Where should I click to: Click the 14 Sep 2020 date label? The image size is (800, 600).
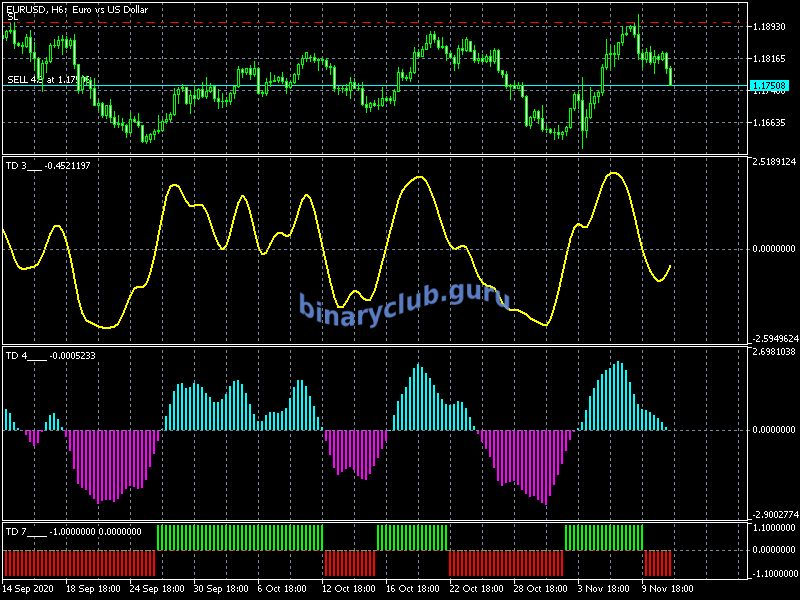(x=31, y=588)
